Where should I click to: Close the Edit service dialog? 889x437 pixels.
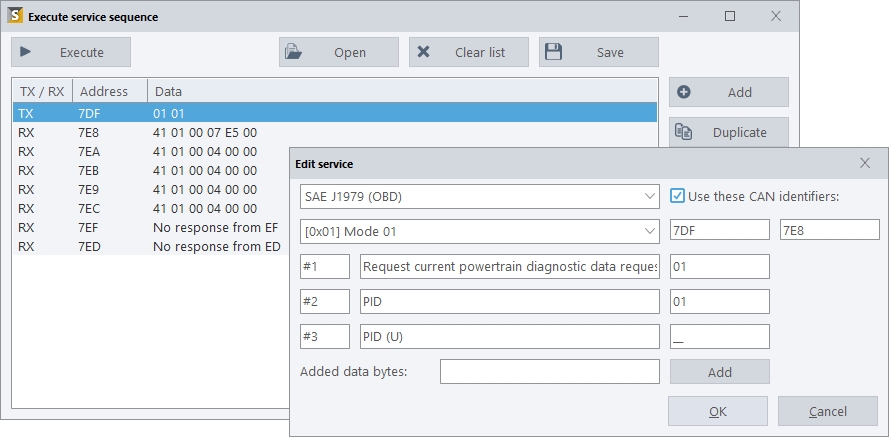[x=865, y=163]
